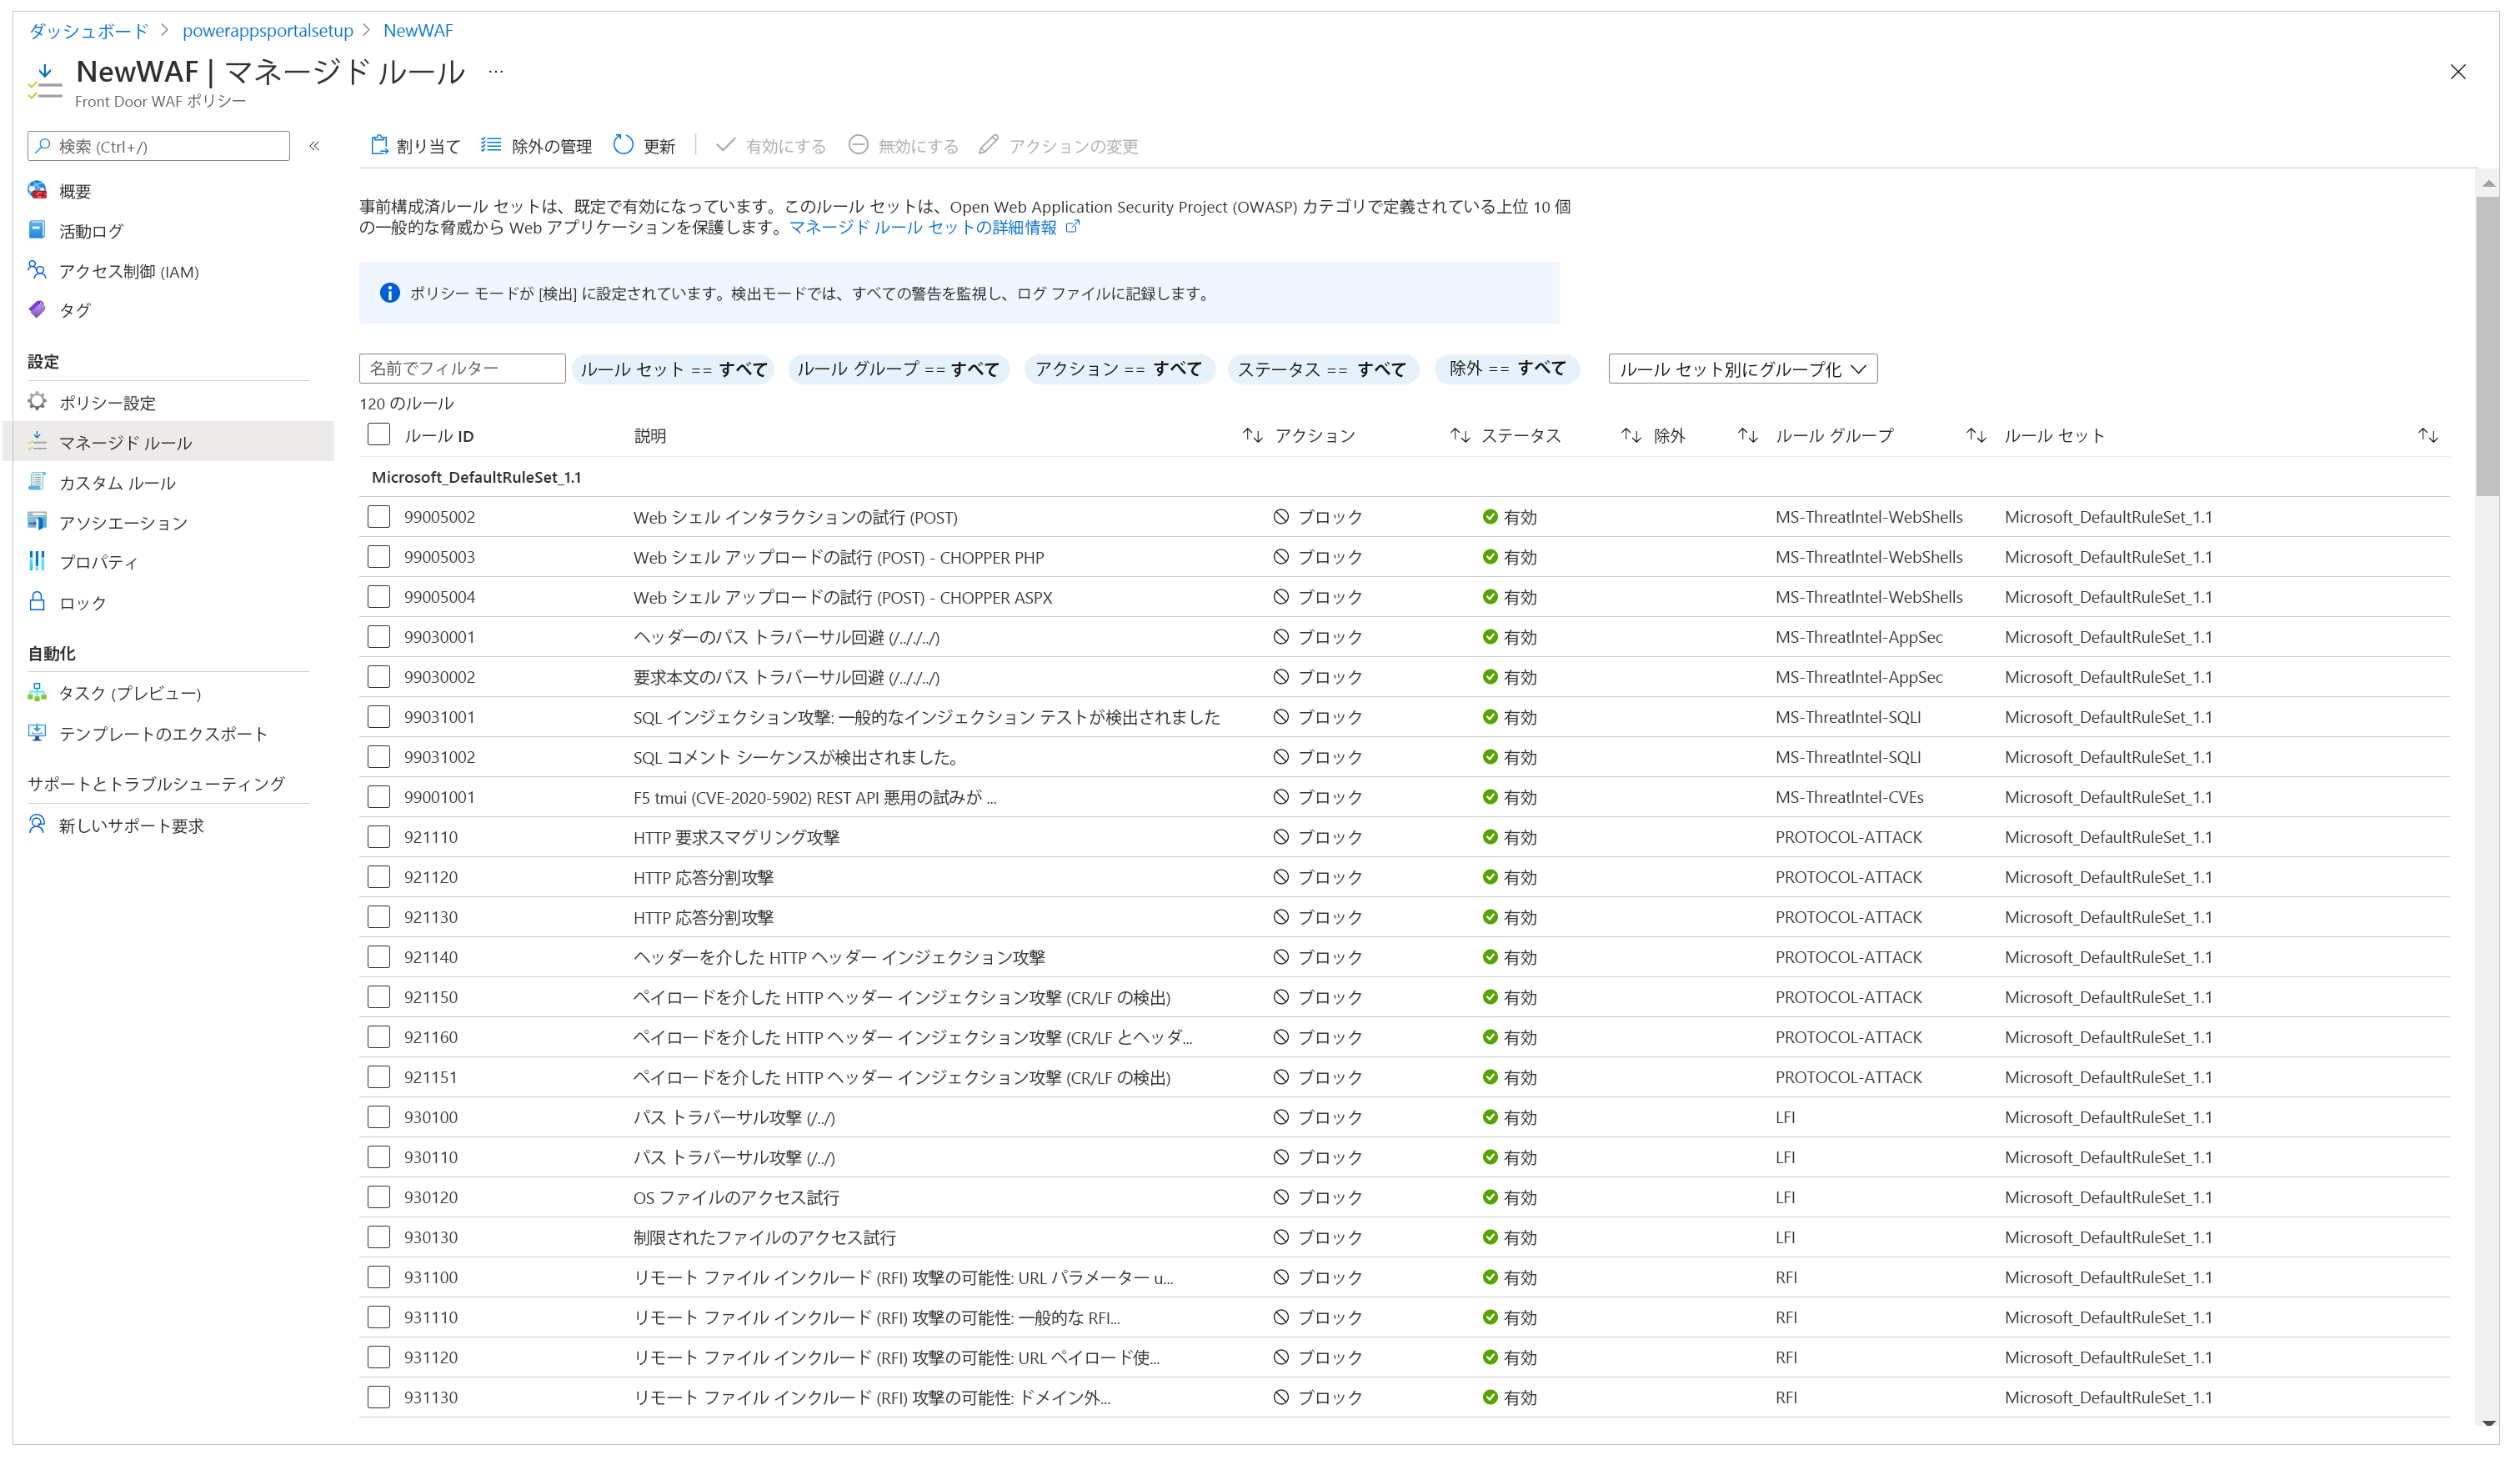Check rule 99005002 checkbox

pos(378,516)
